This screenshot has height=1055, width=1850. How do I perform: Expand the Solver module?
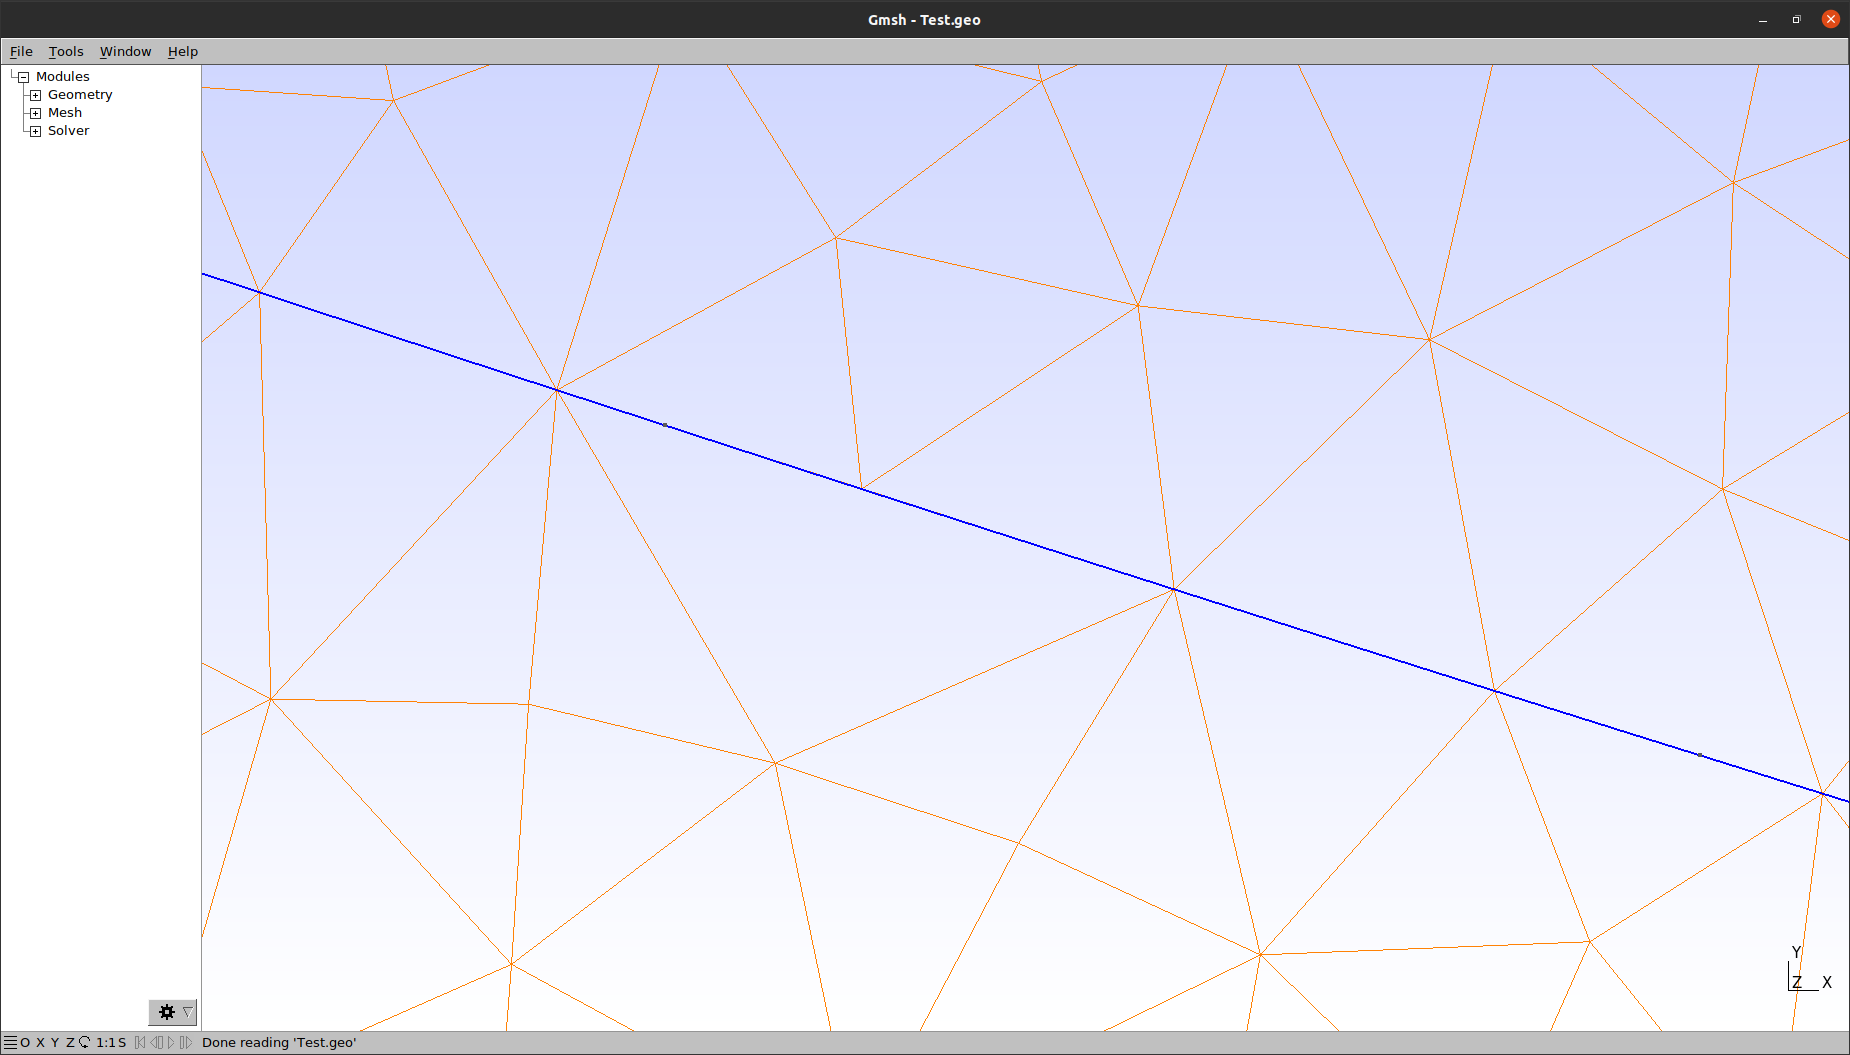[x=35, y=131]
